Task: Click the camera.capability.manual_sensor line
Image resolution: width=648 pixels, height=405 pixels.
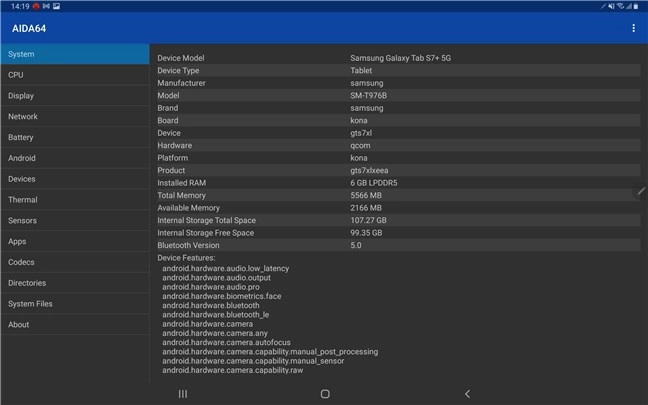Action: pyautogui.click(x=253, y=361)
